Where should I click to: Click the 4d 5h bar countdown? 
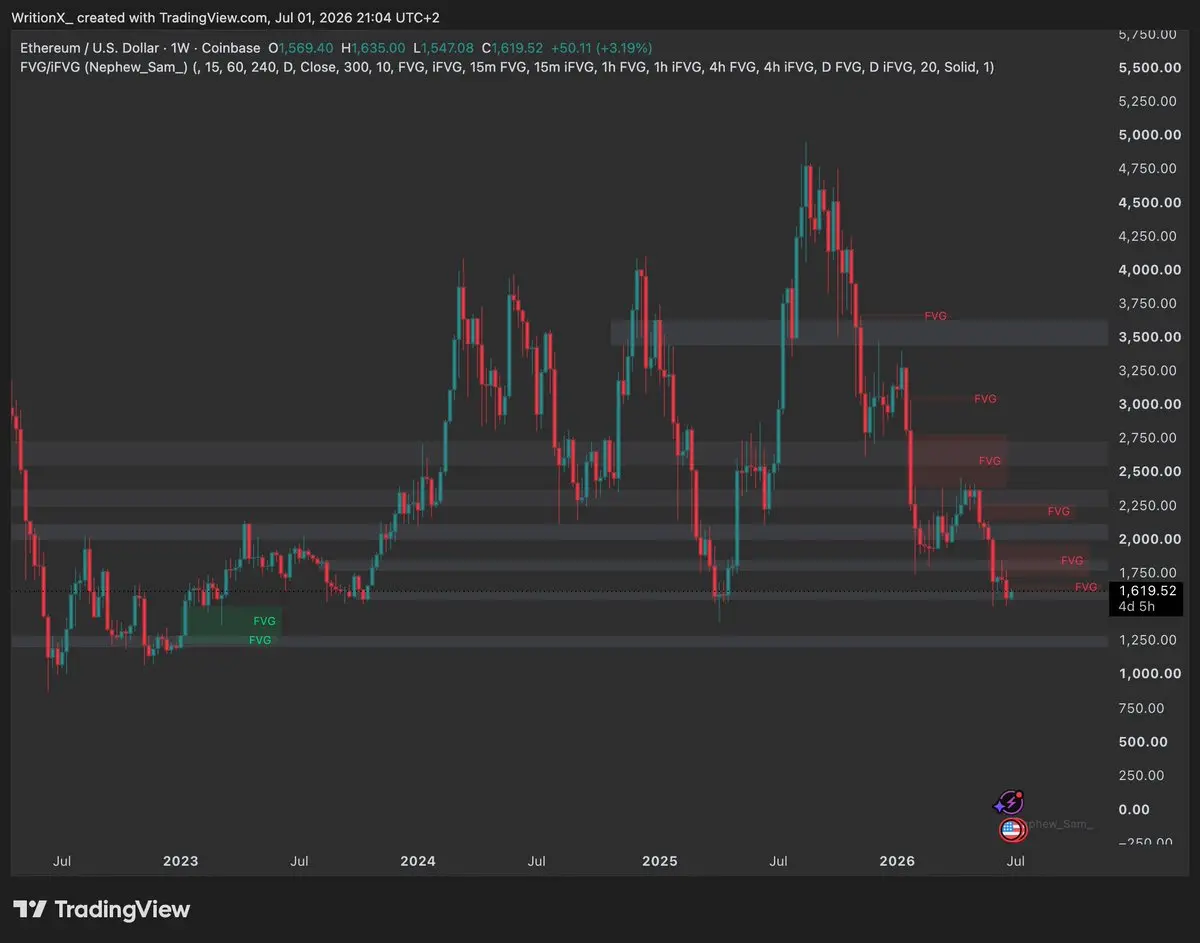[1138, 606]
